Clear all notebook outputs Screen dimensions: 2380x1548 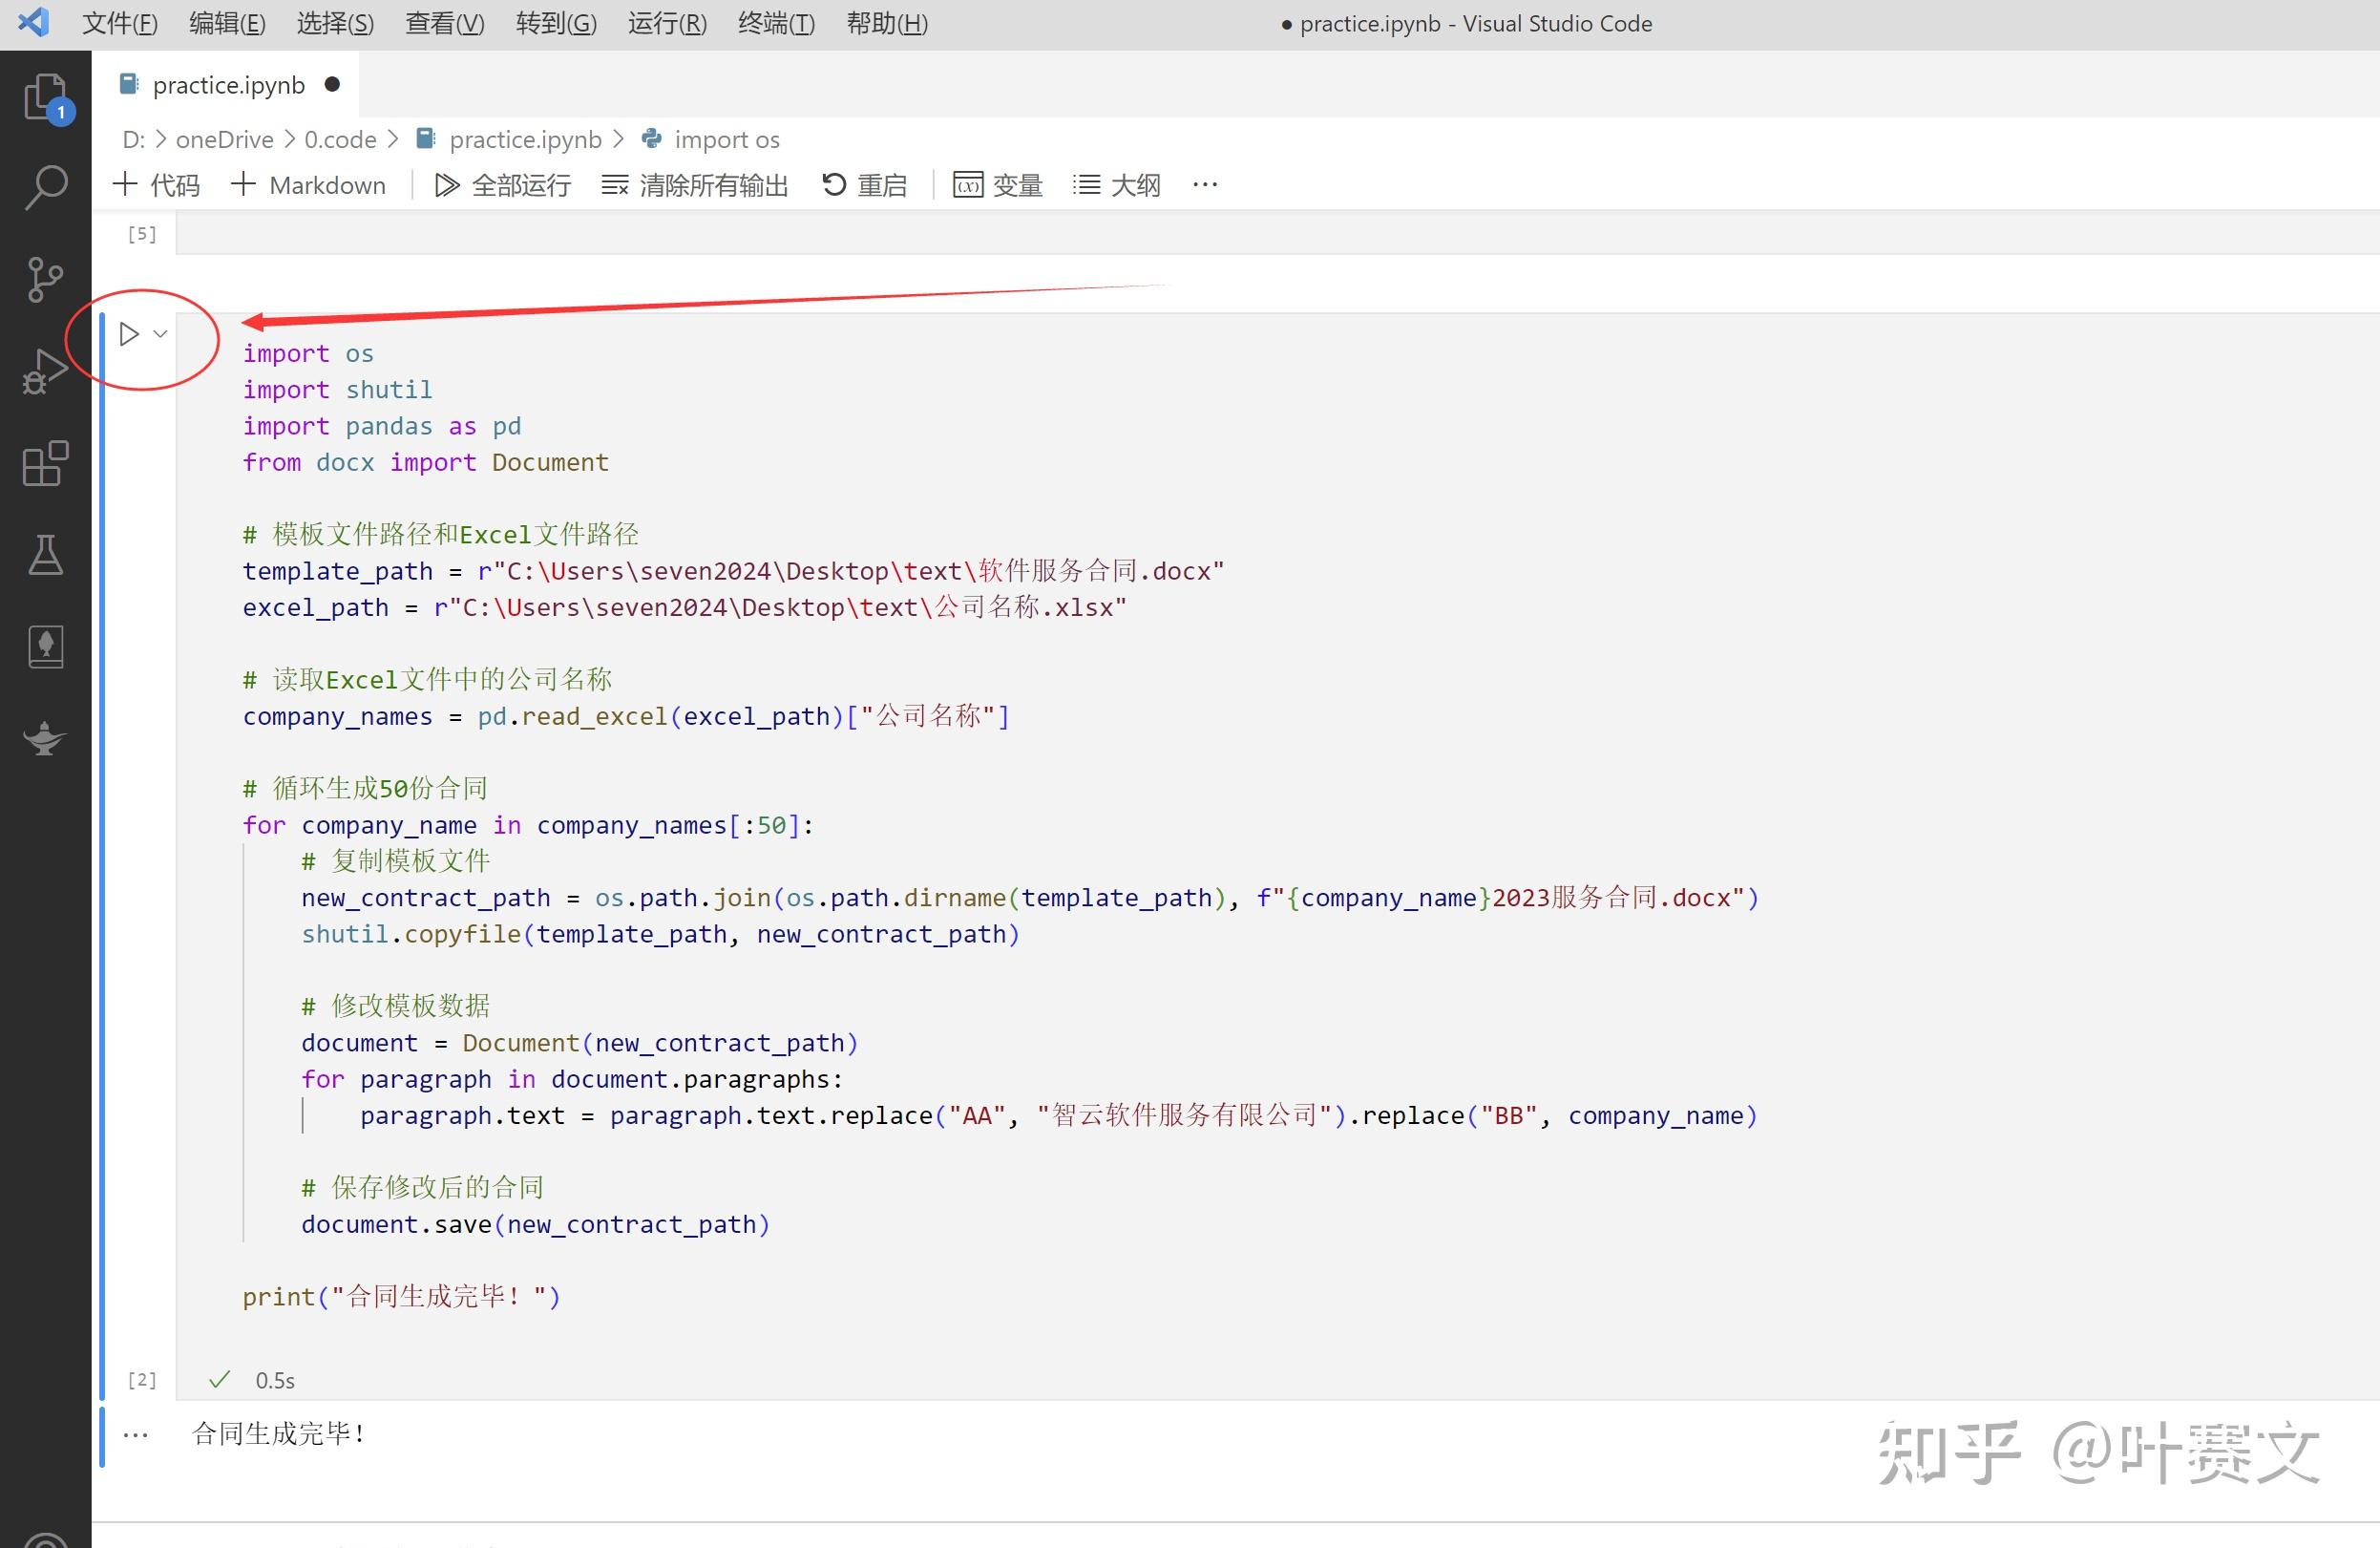[x=695, y=185]
